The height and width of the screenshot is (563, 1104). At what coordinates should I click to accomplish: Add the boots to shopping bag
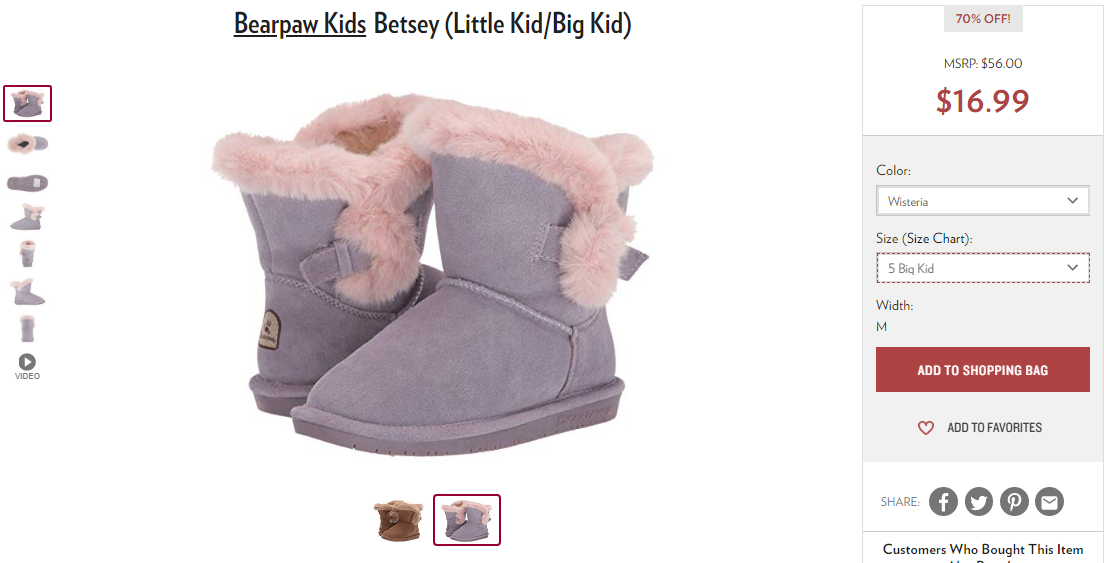pyautogui.click(x=982, y=369)
